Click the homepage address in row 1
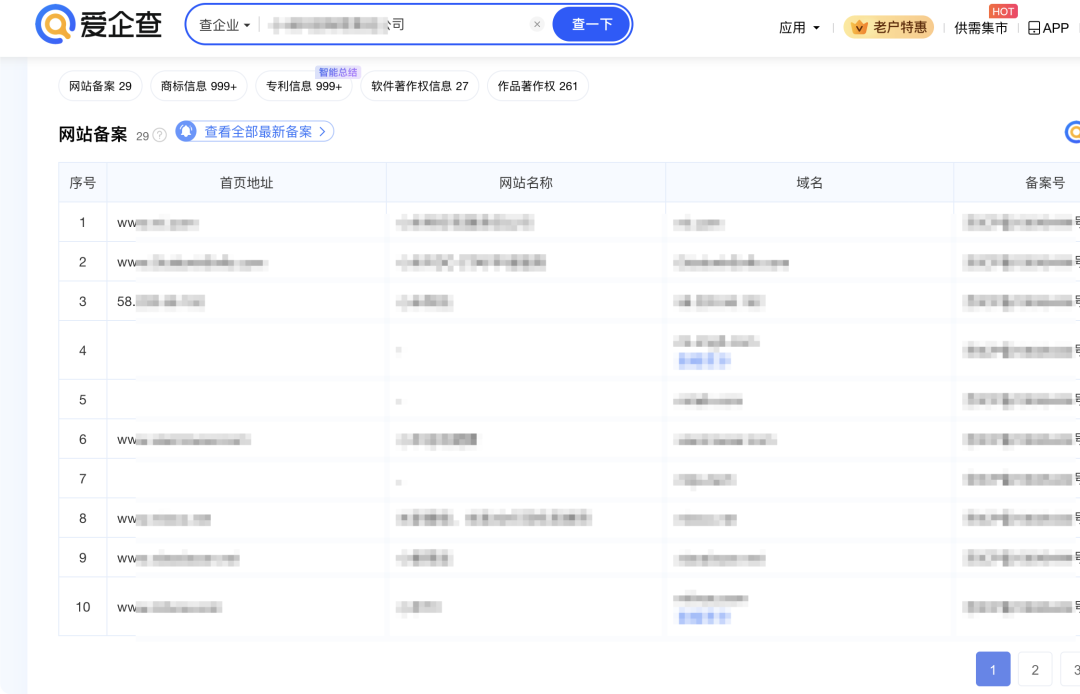 click(158, 223)
